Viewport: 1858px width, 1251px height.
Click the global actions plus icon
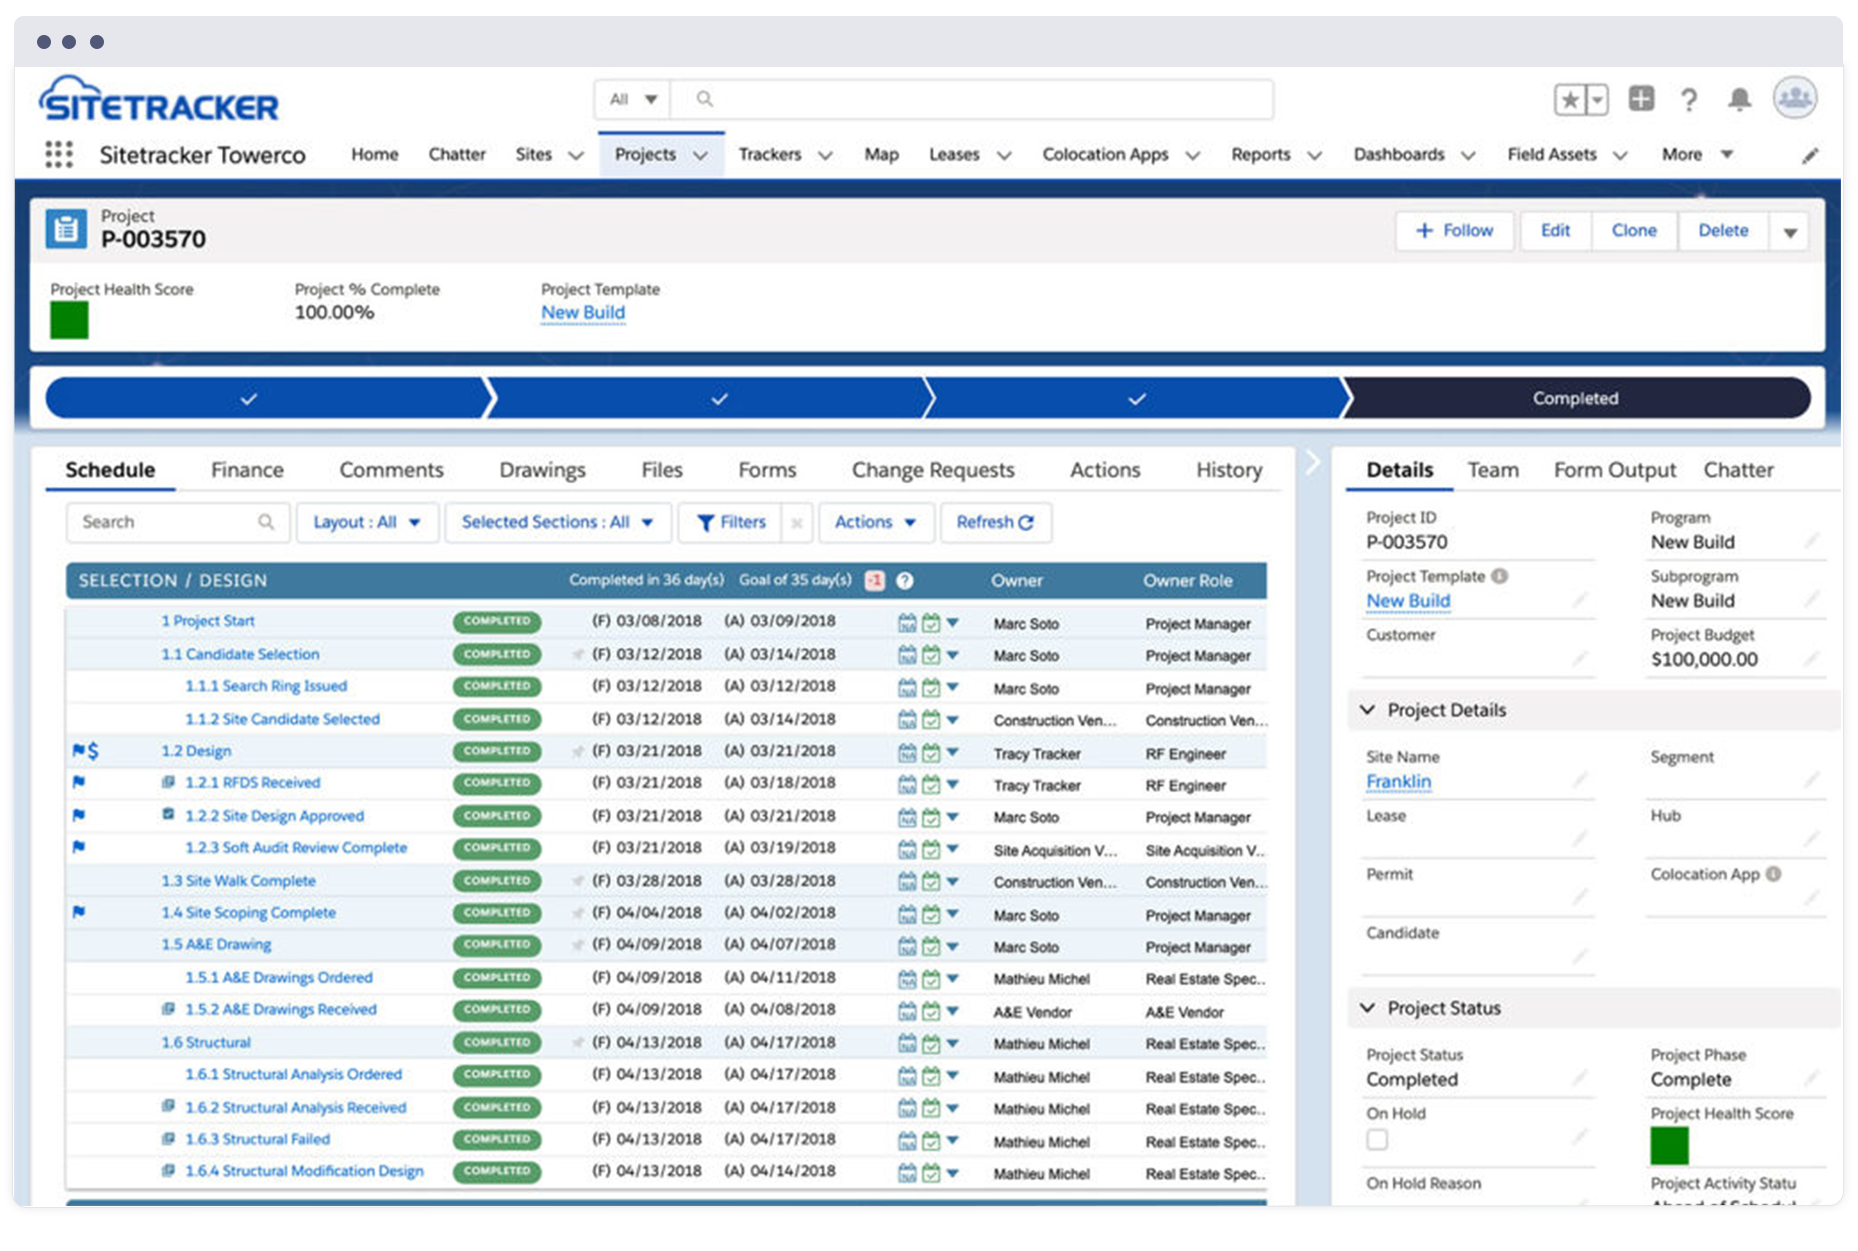click(x=1641, y=98)
